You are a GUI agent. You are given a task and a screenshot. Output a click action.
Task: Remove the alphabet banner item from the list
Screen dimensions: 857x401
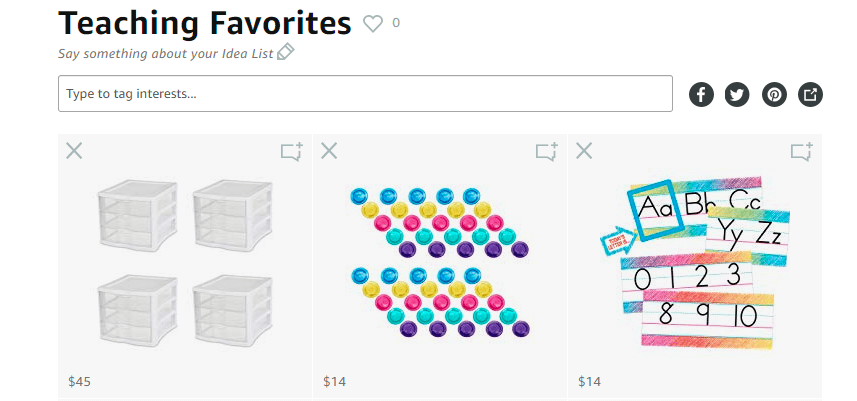point(584,151)
